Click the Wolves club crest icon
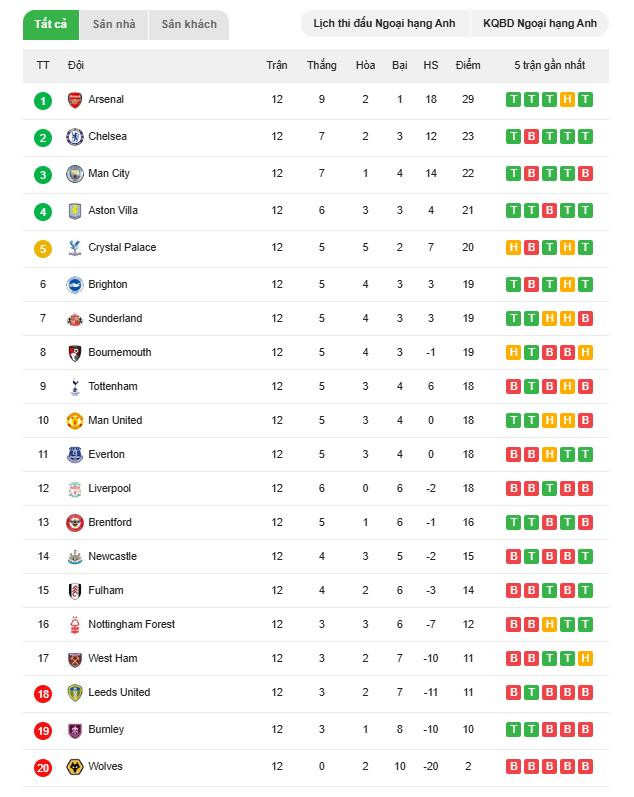The height and width of the screenshot is (797, 634). (75, 767)
